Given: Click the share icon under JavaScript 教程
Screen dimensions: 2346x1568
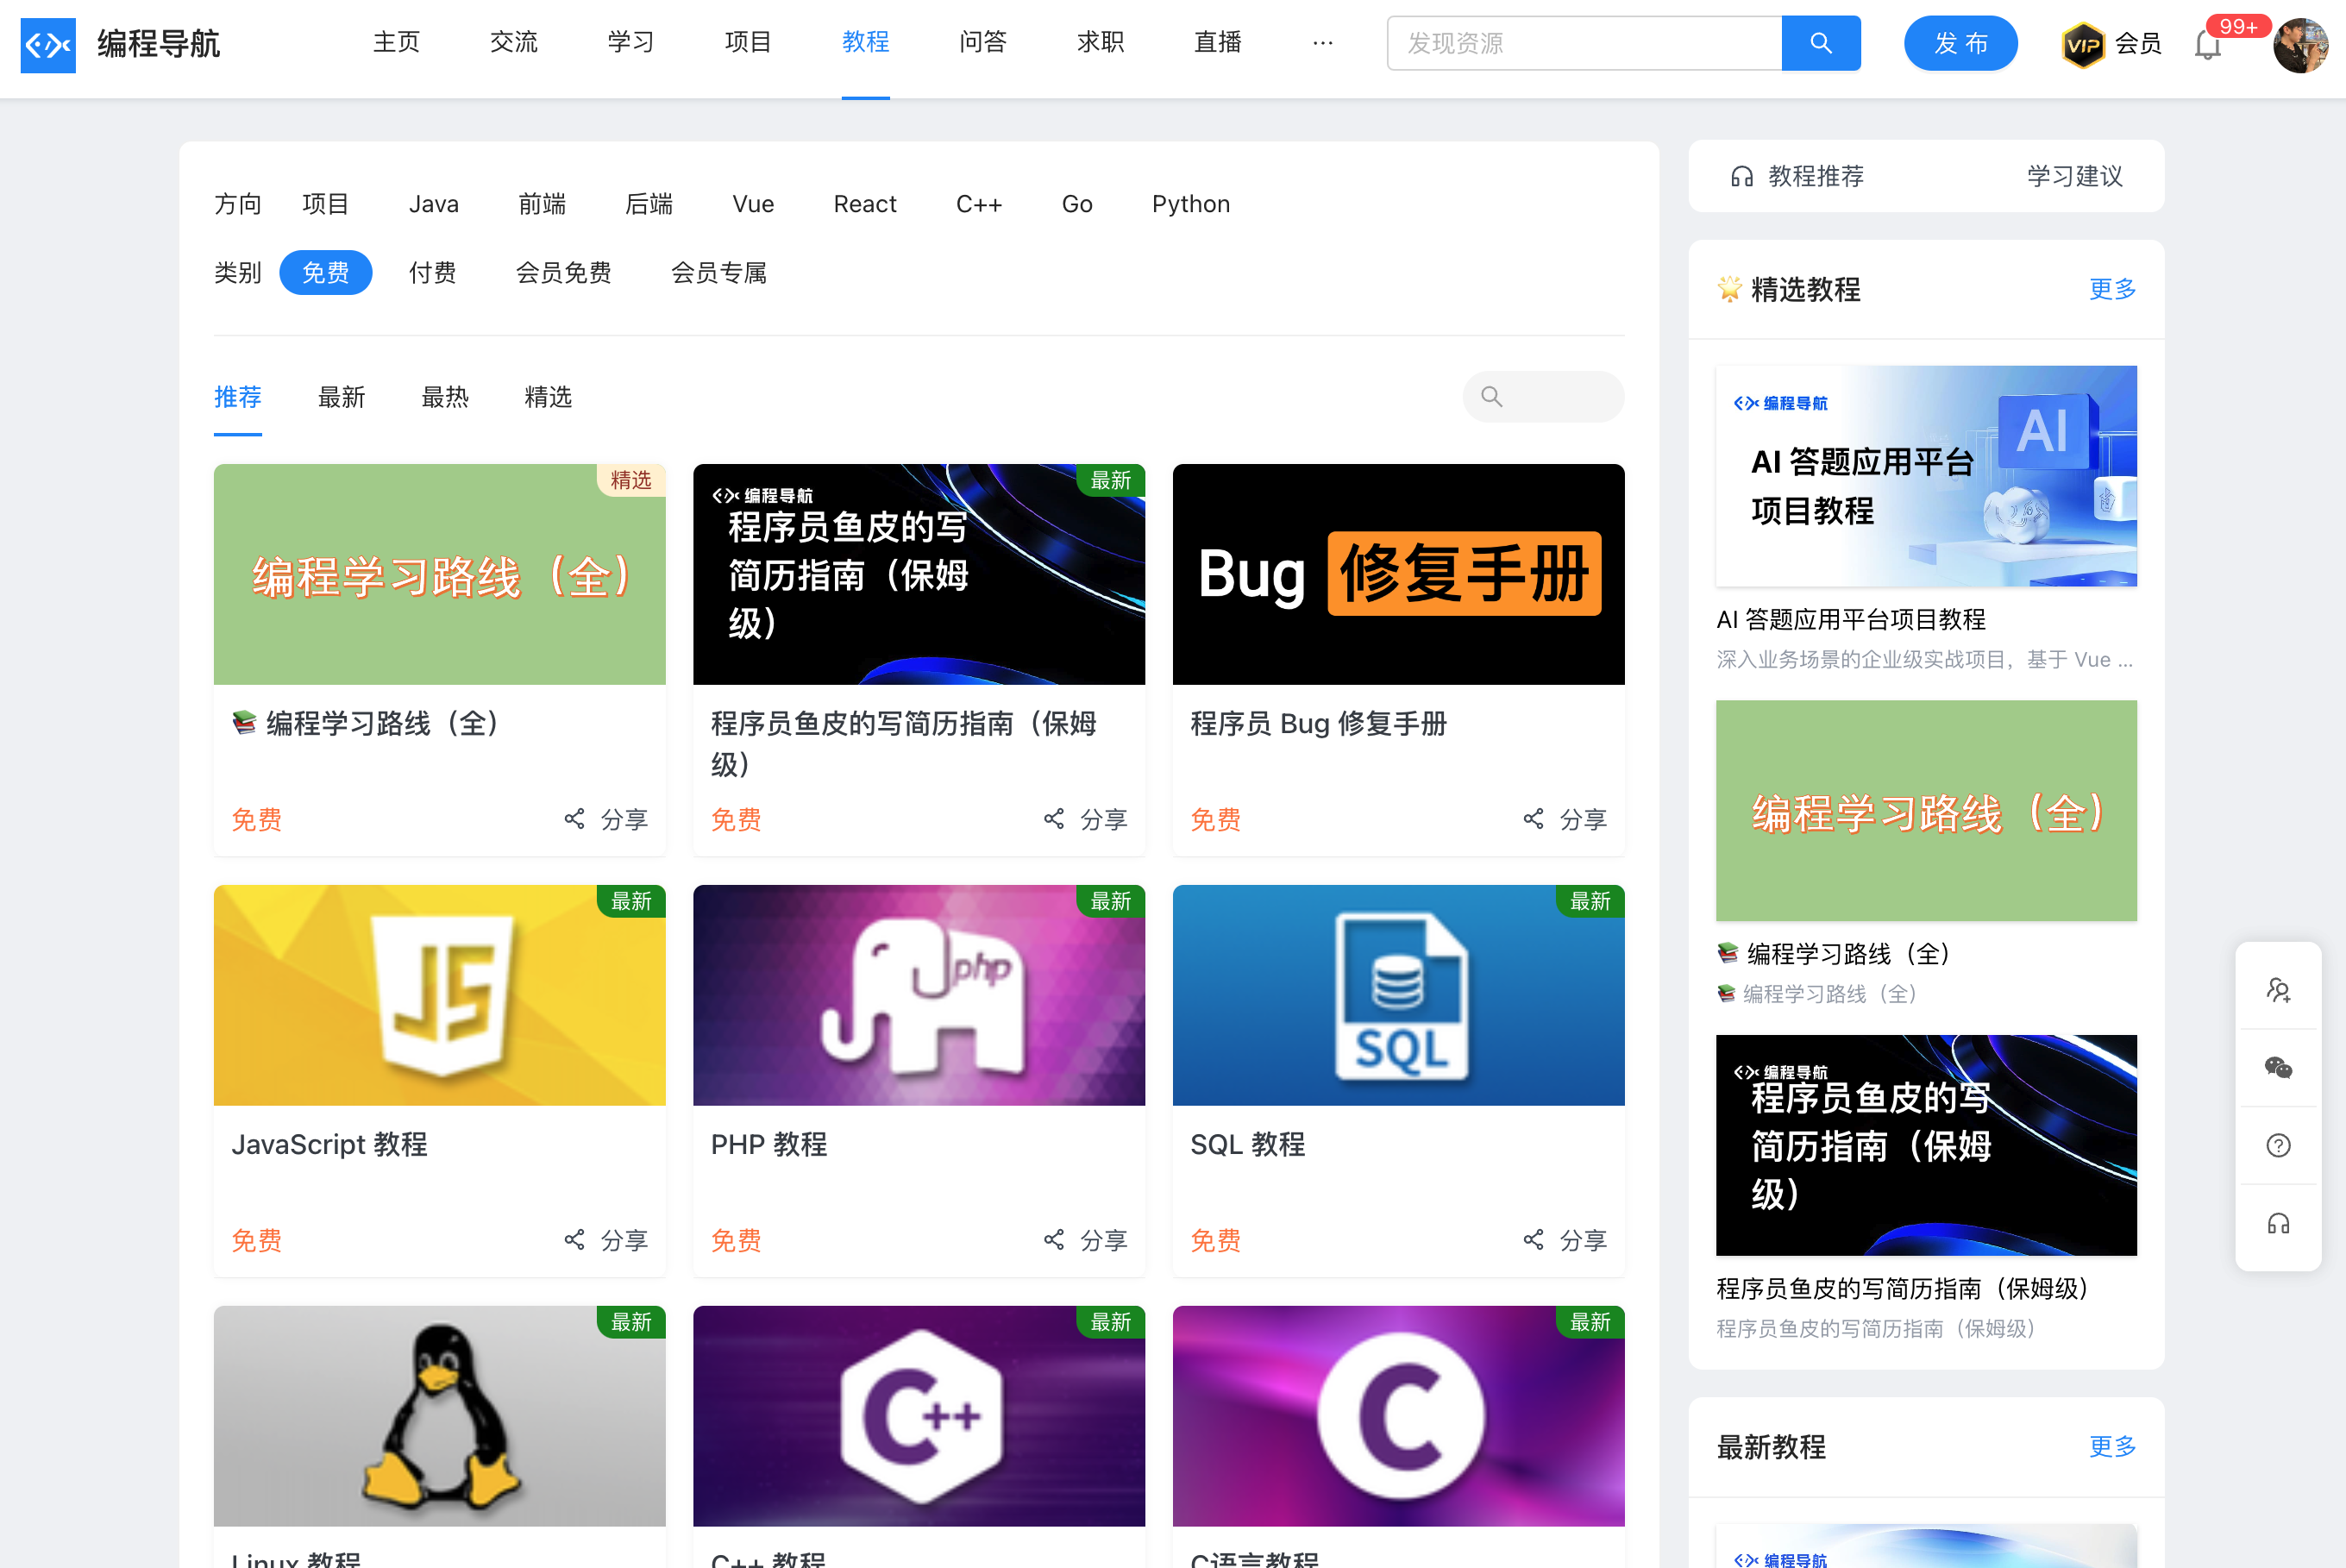Looking at the screenshot, I should click(574, 1240).
